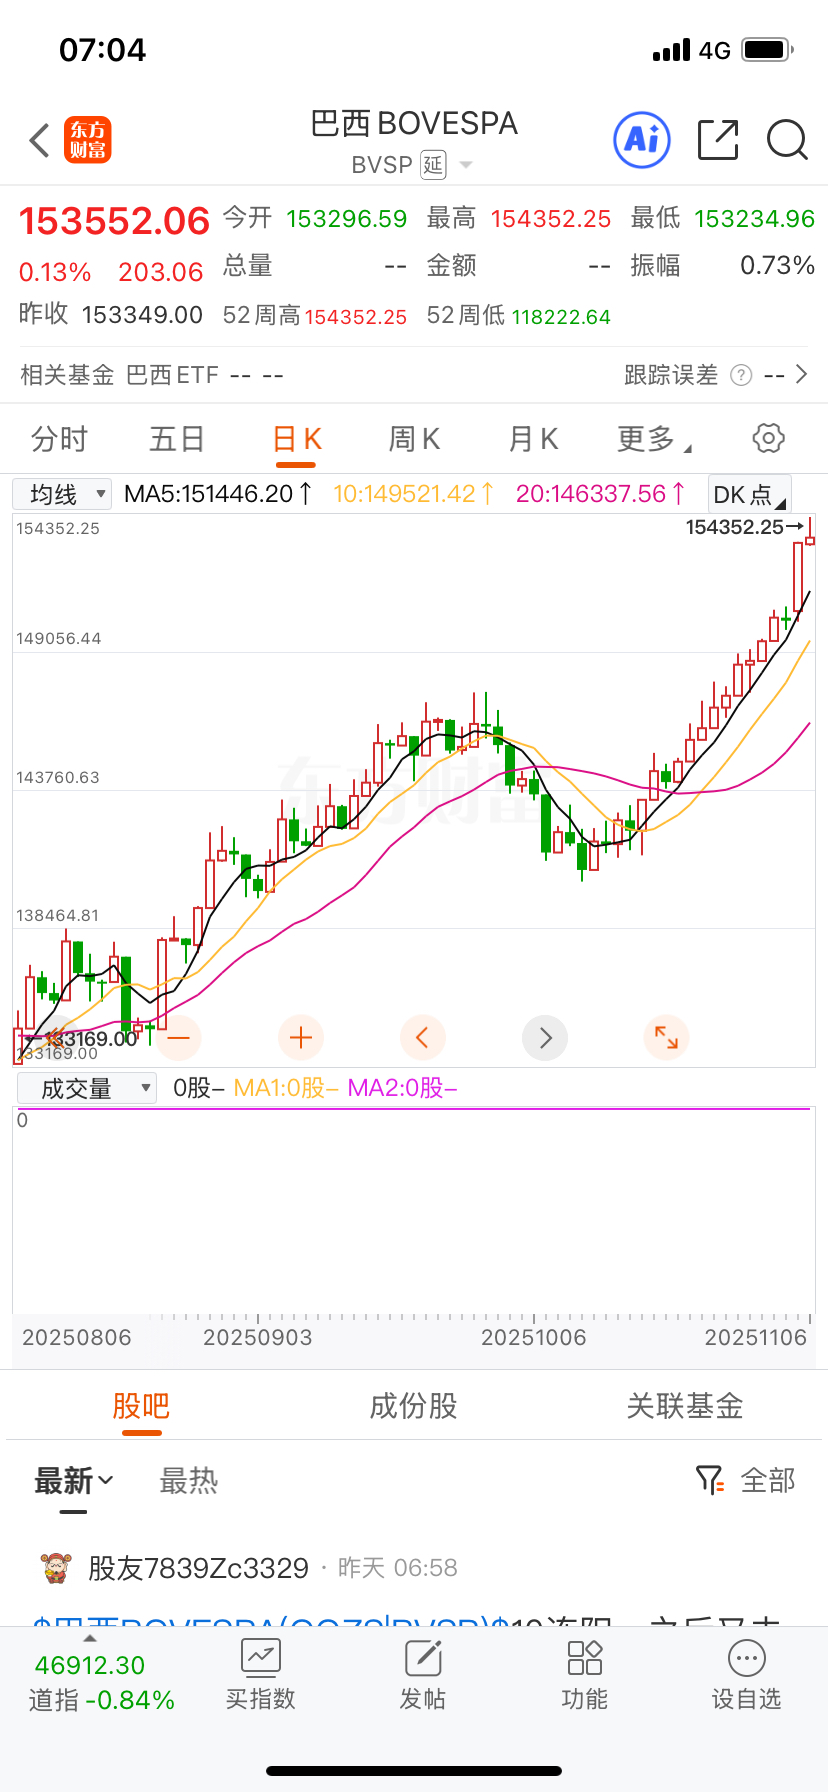Tap the 10:149521.42 MA value

click(413, 494)
